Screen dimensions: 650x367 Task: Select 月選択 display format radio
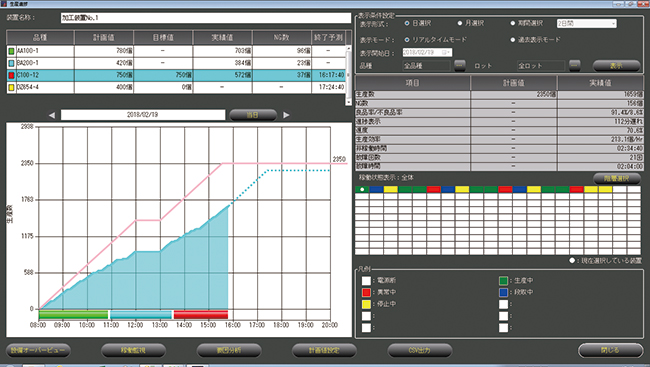point(460,24)
